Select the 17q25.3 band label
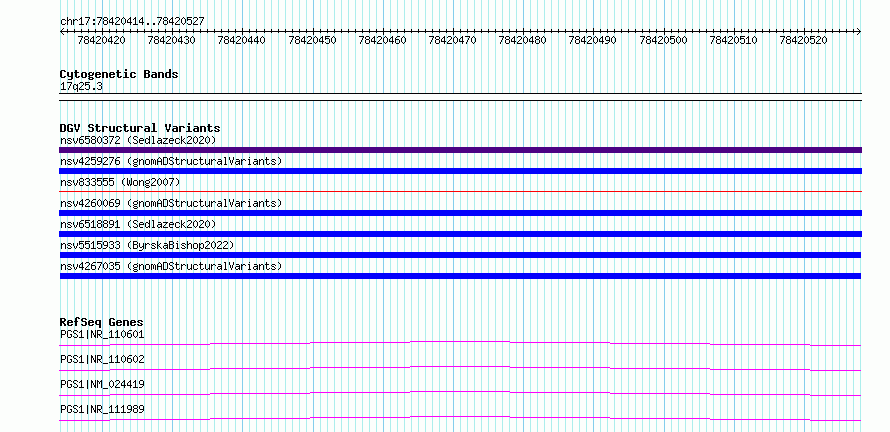Image resolution: width=890 pixels, height=432 pixels. tap(81, 87)
